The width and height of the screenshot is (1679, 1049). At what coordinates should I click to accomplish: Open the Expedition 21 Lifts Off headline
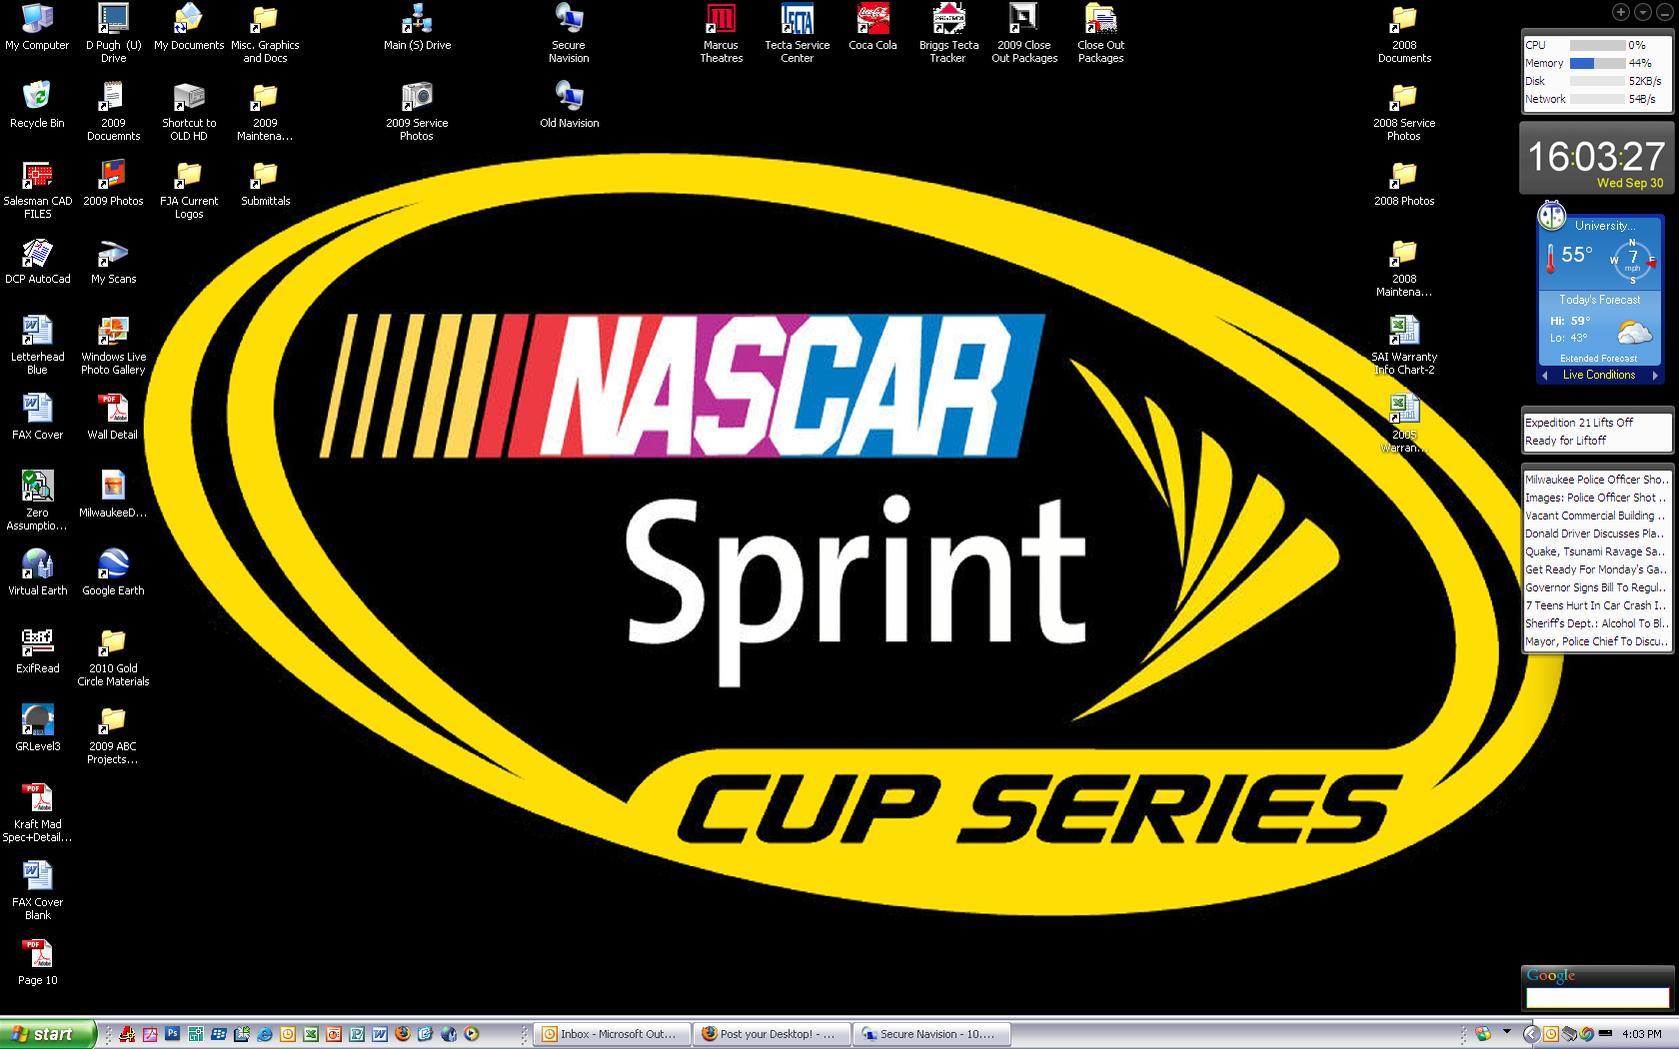click(1579, 423)
